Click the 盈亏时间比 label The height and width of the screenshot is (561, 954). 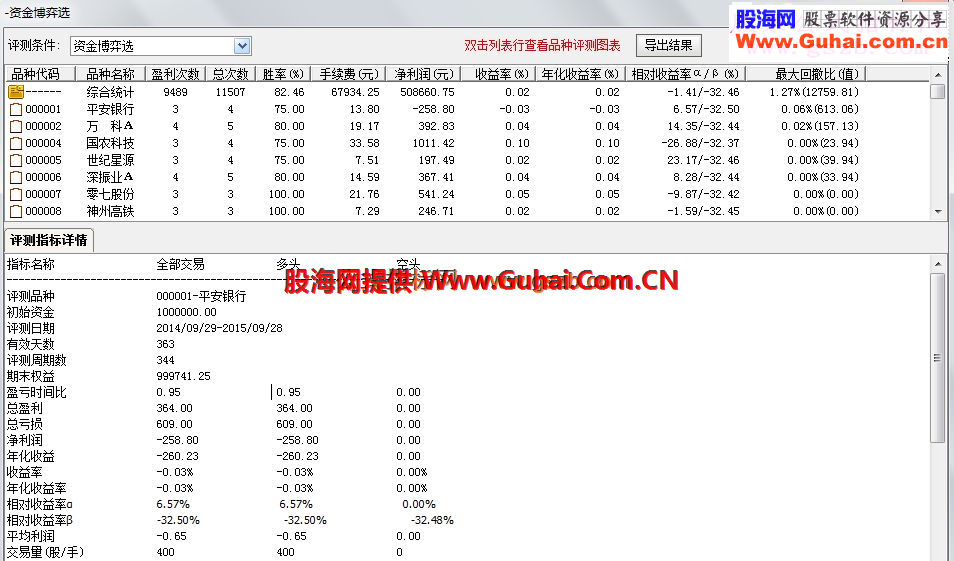click(x=37, y=392)
